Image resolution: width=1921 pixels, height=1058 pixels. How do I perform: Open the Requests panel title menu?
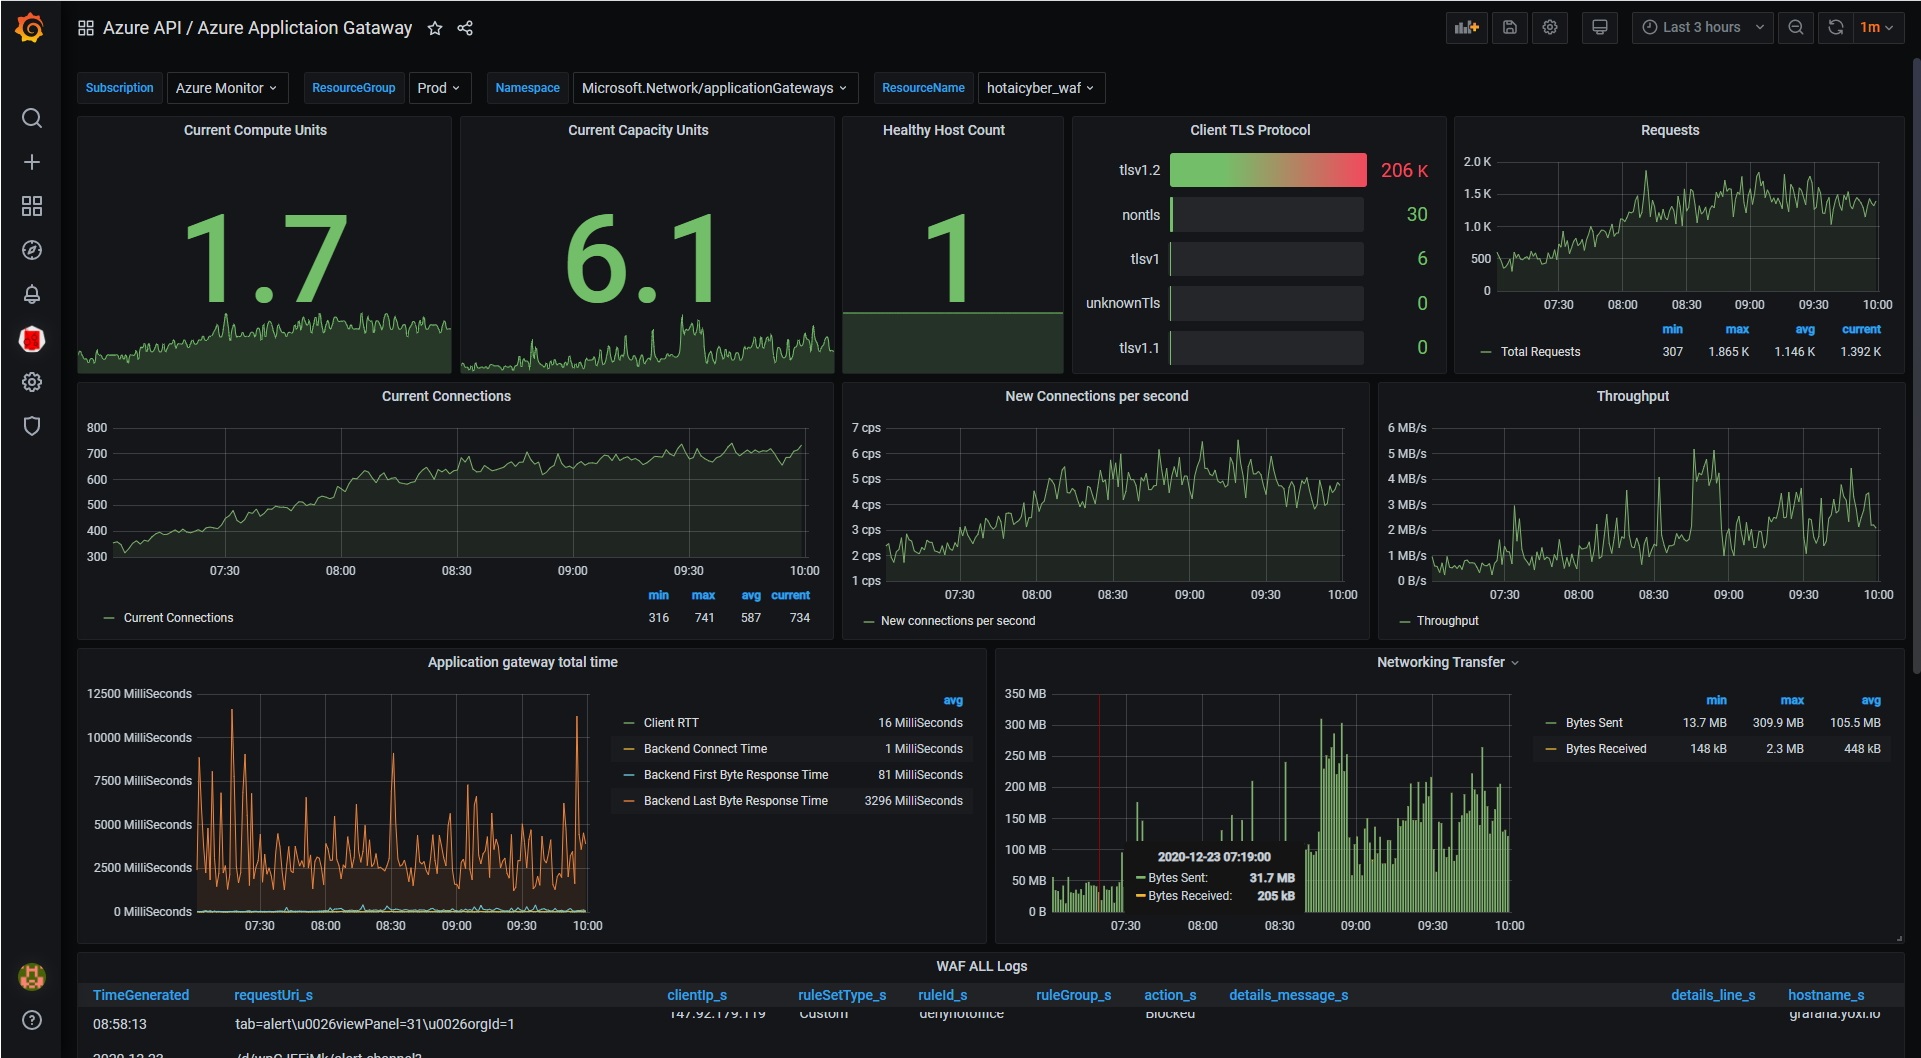click(x=1669, y=130)
